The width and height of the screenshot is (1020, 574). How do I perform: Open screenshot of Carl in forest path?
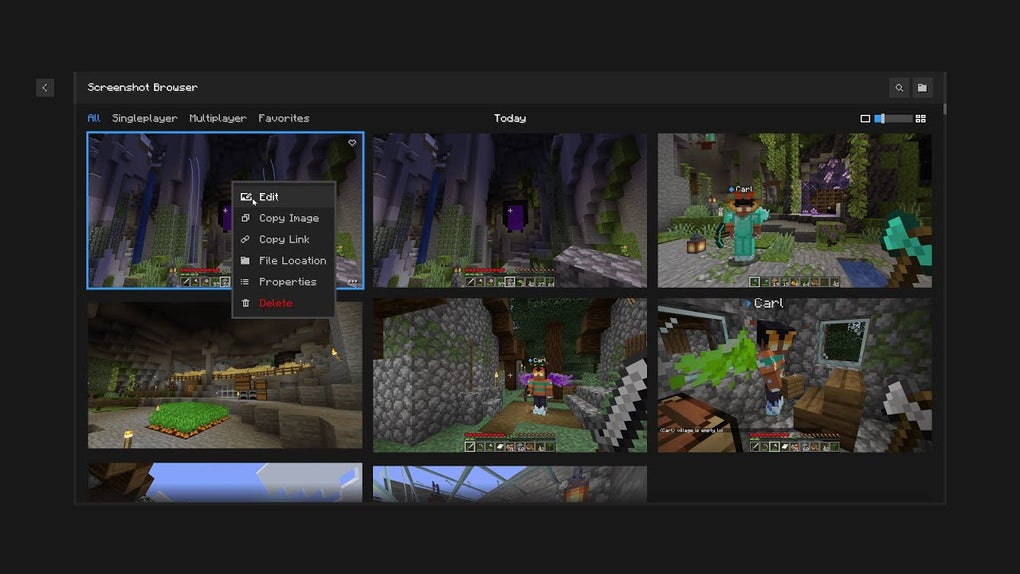coord(510,376)
